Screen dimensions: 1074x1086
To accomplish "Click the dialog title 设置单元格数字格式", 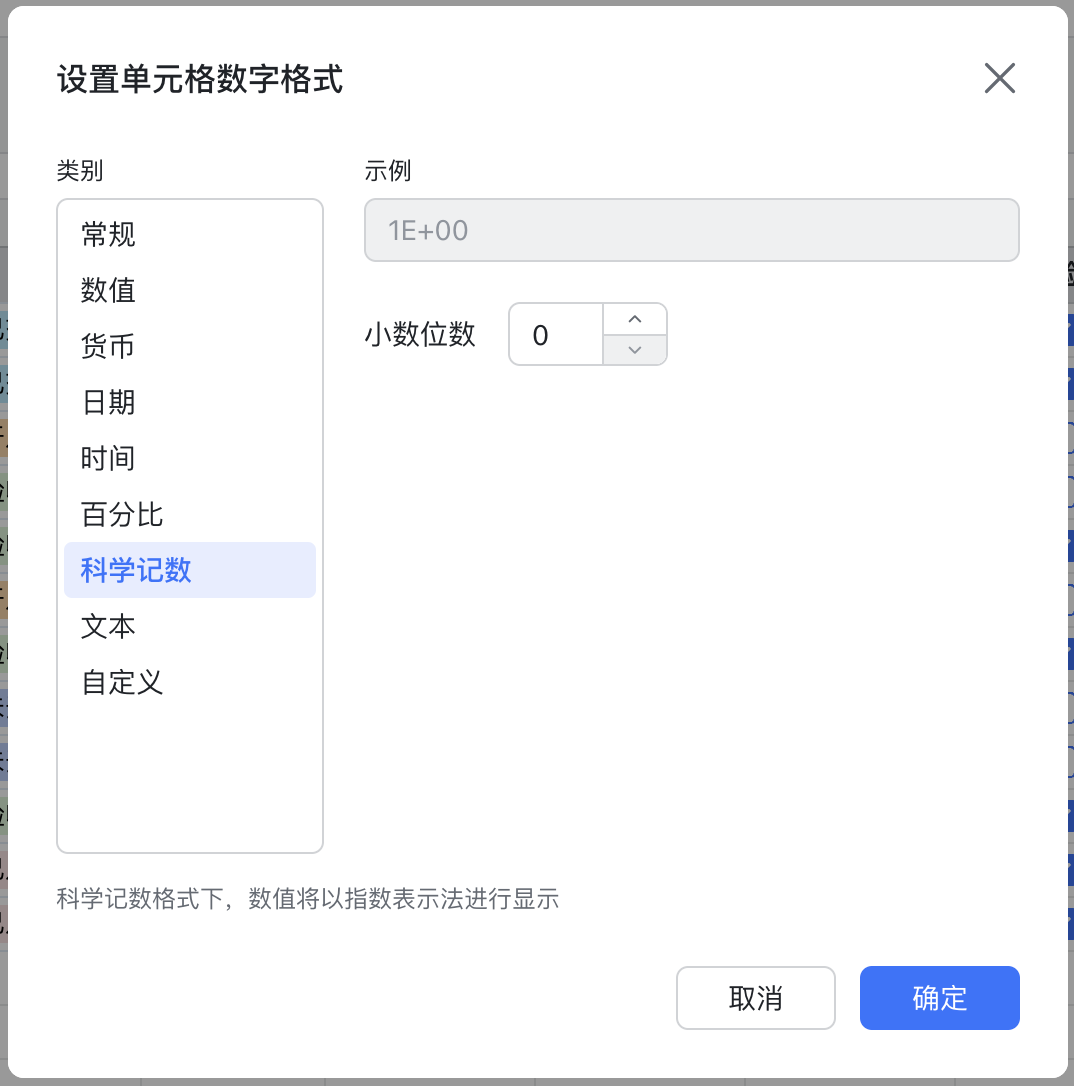I will coord(200,81).
